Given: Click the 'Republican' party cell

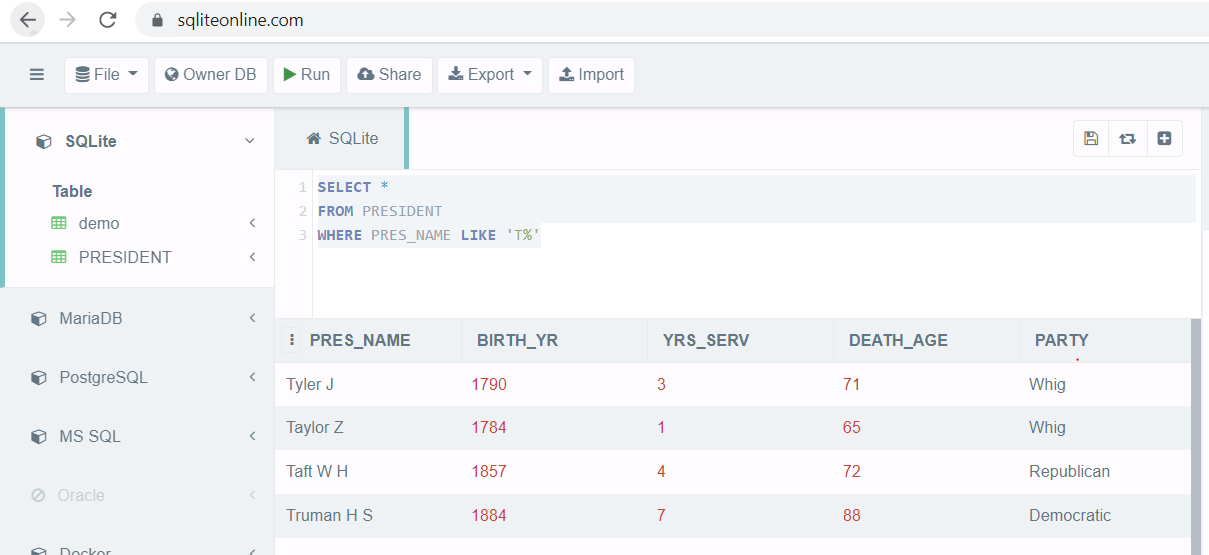Looking at the screenshot, I should 1069,471.
